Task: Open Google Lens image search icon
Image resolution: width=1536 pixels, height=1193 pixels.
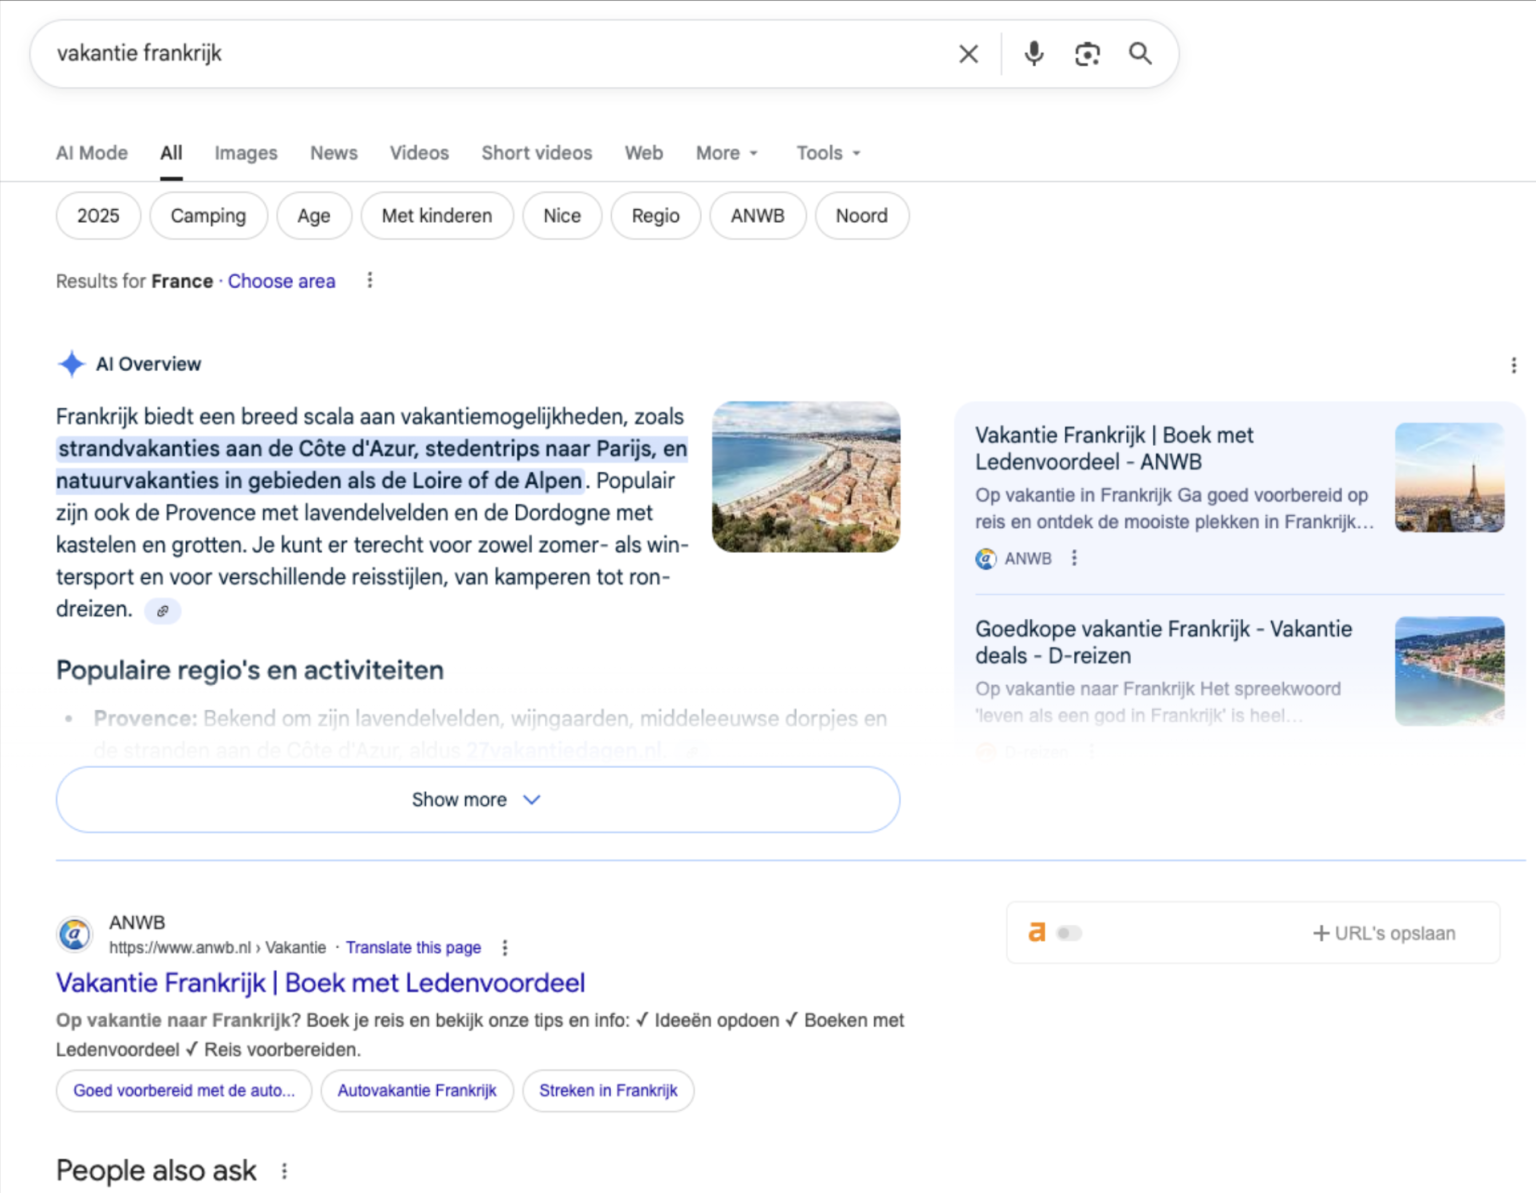Action: (1087, 54)
